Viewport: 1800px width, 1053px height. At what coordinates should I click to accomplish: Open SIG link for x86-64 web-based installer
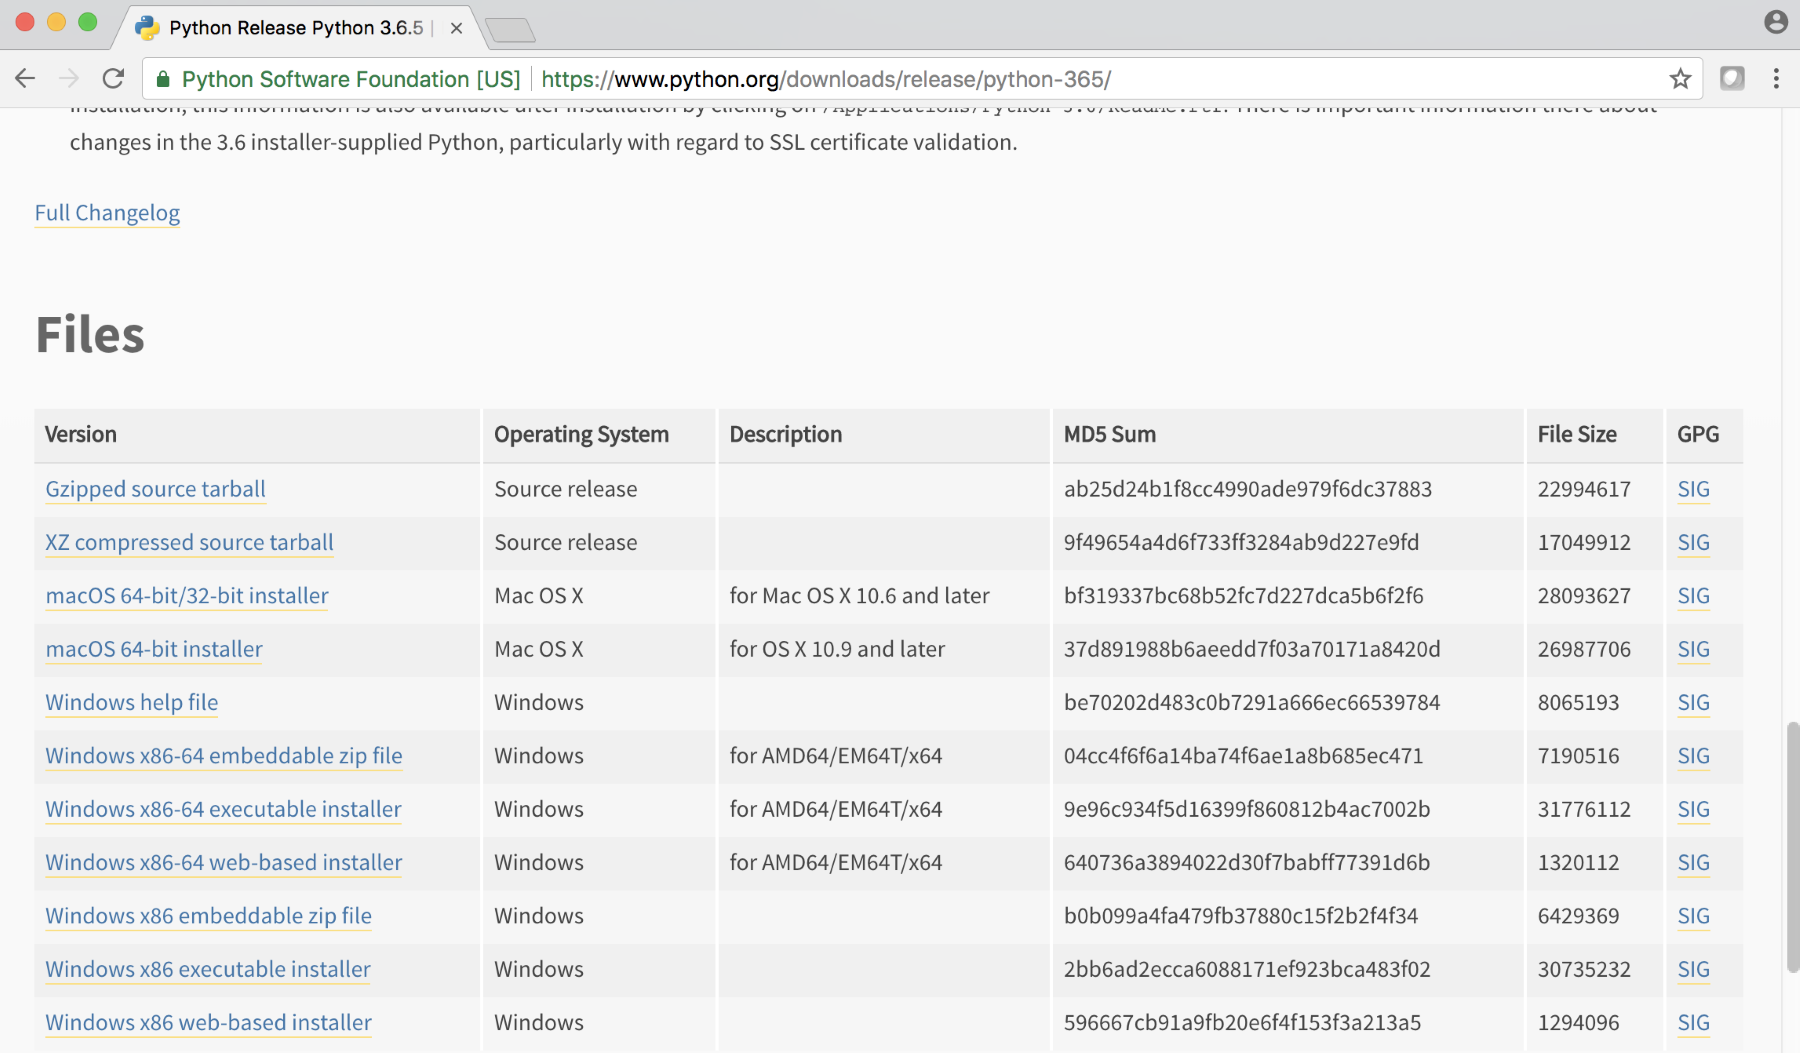click(1693, 862)
